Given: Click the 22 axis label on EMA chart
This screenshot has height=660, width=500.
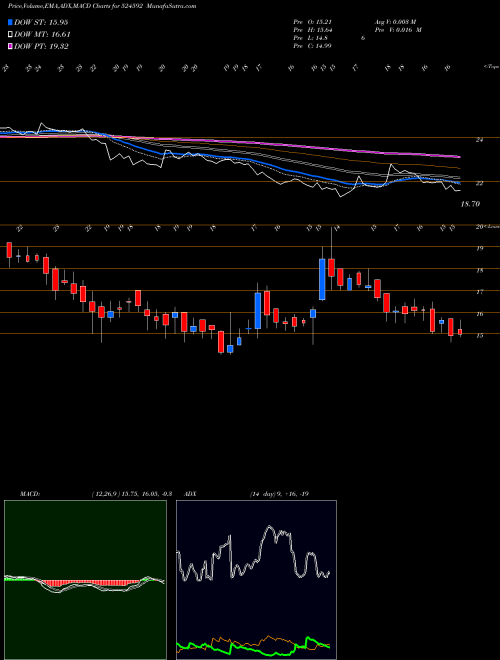Looking at the screenshot, I should click(x=479, y=184).
